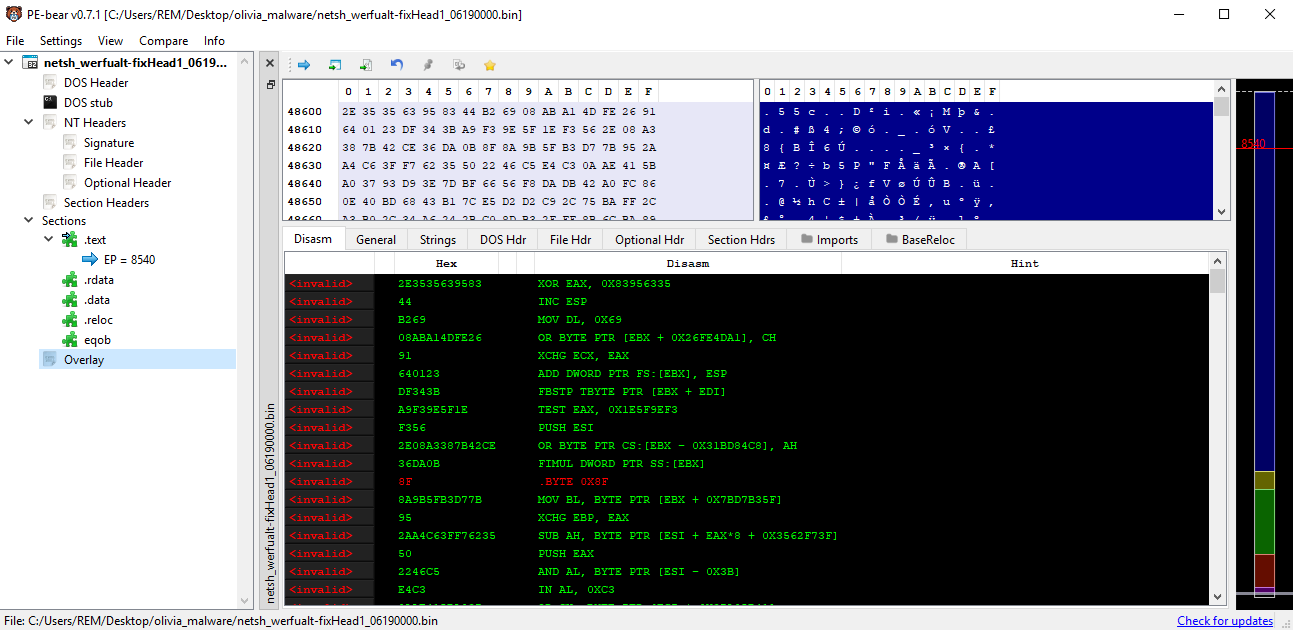This screenshot has width=1293, height=630.
Task: Select the DOS stub terminal icon
Action: [x=50, y=102]
